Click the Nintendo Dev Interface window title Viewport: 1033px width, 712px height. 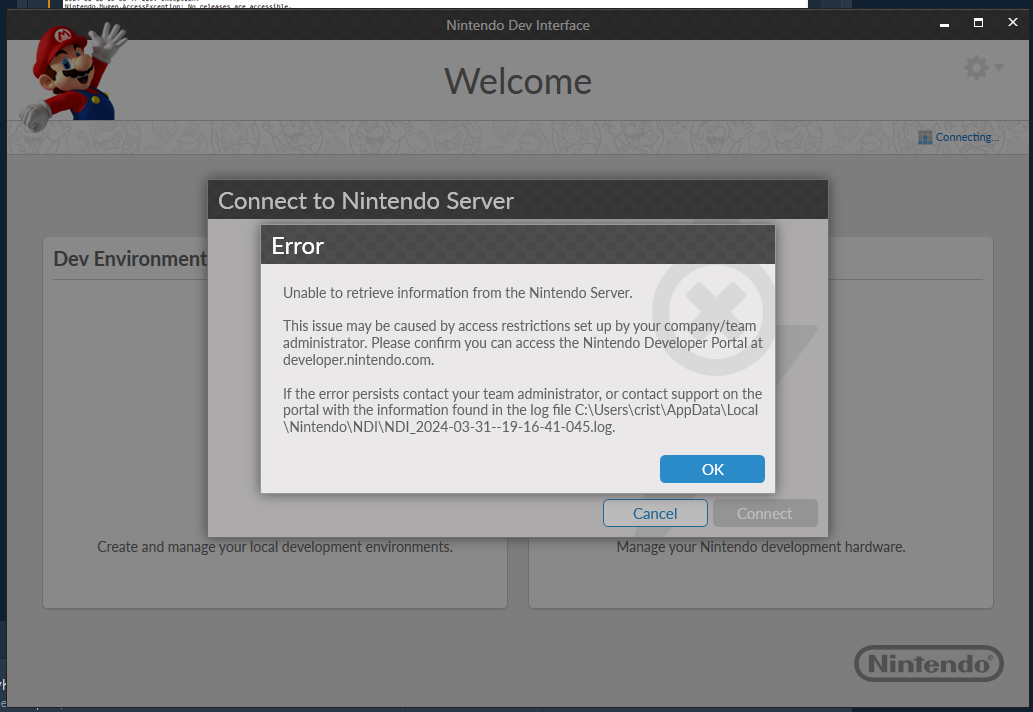coord(518,25)
